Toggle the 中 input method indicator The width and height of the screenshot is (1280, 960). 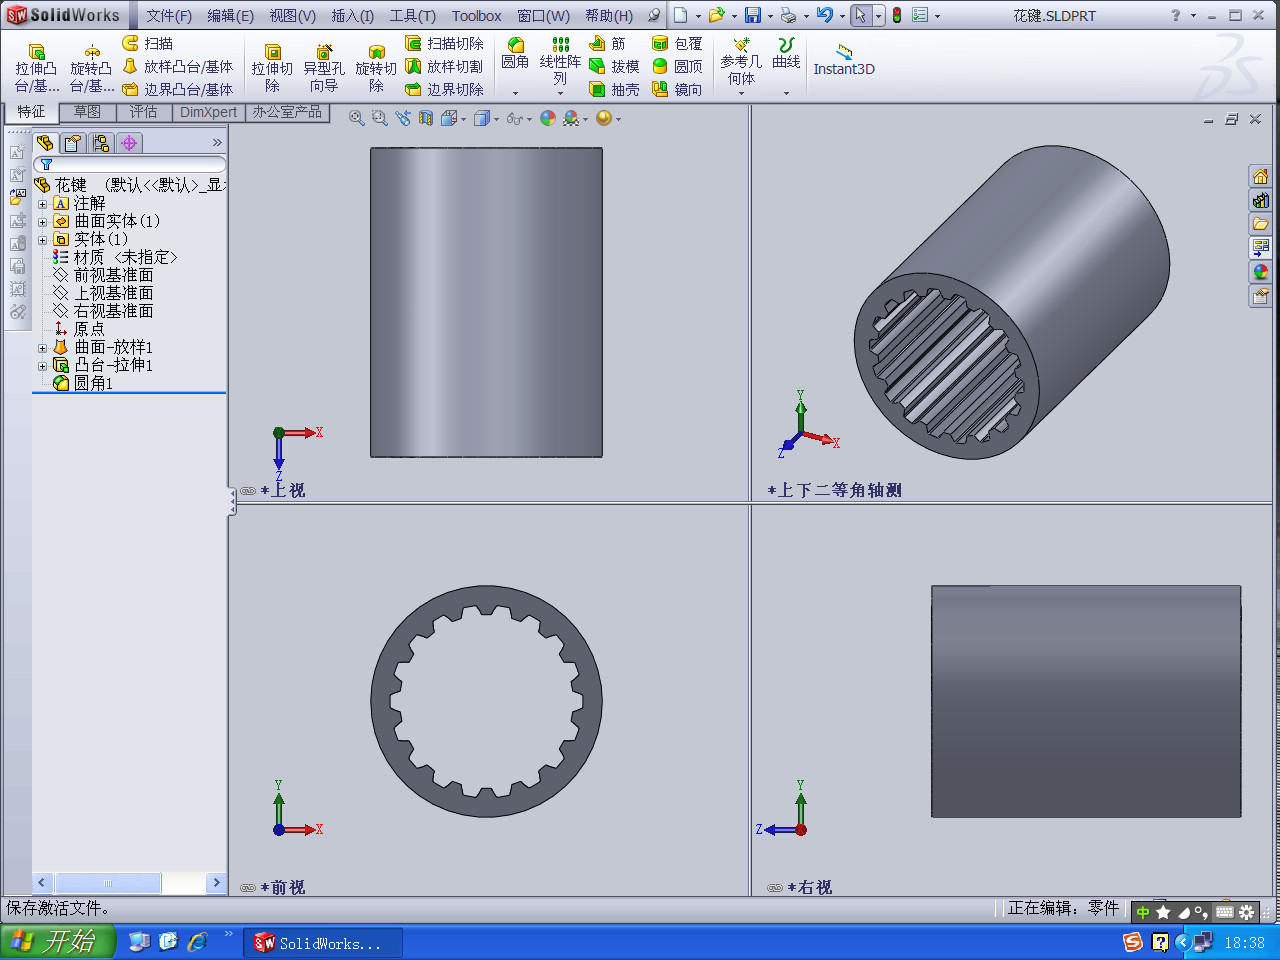[x=1142, y=912]
